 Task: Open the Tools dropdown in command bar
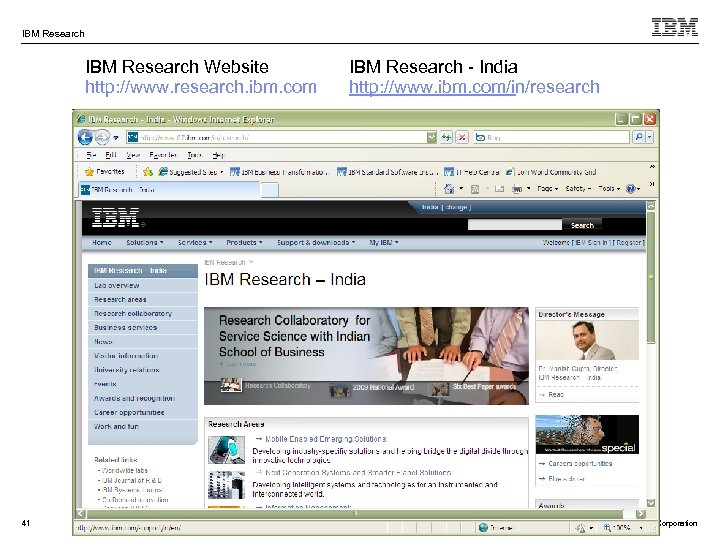[x=609, y=189]
